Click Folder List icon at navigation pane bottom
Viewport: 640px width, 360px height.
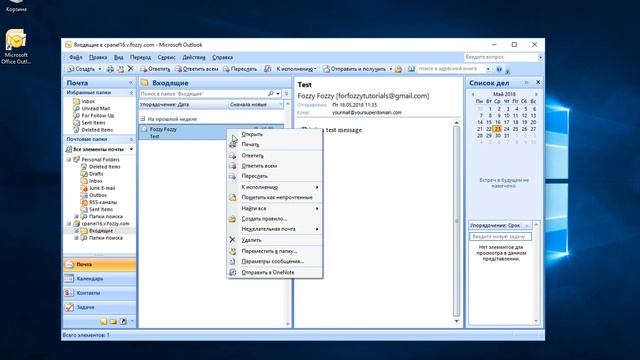click(x=113, y=322)
